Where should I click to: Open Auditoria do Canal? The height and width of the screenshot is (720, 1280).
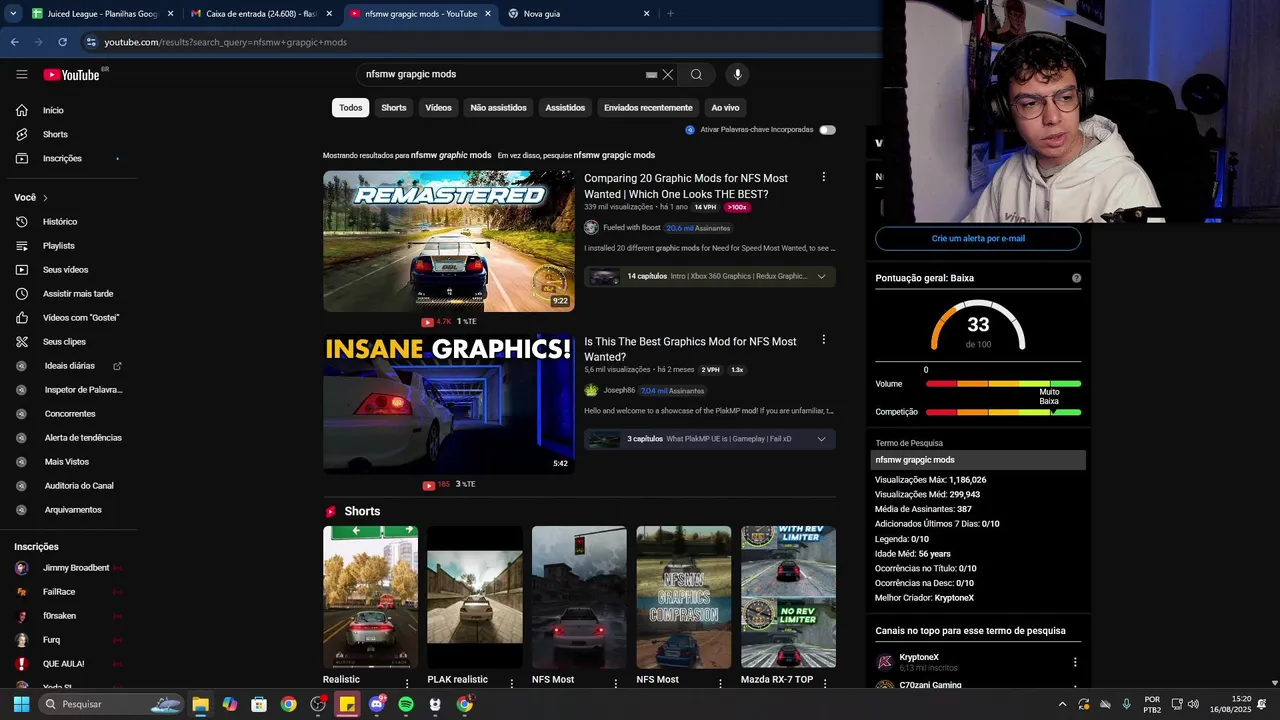pyautogui.click(x=79, y=486)
